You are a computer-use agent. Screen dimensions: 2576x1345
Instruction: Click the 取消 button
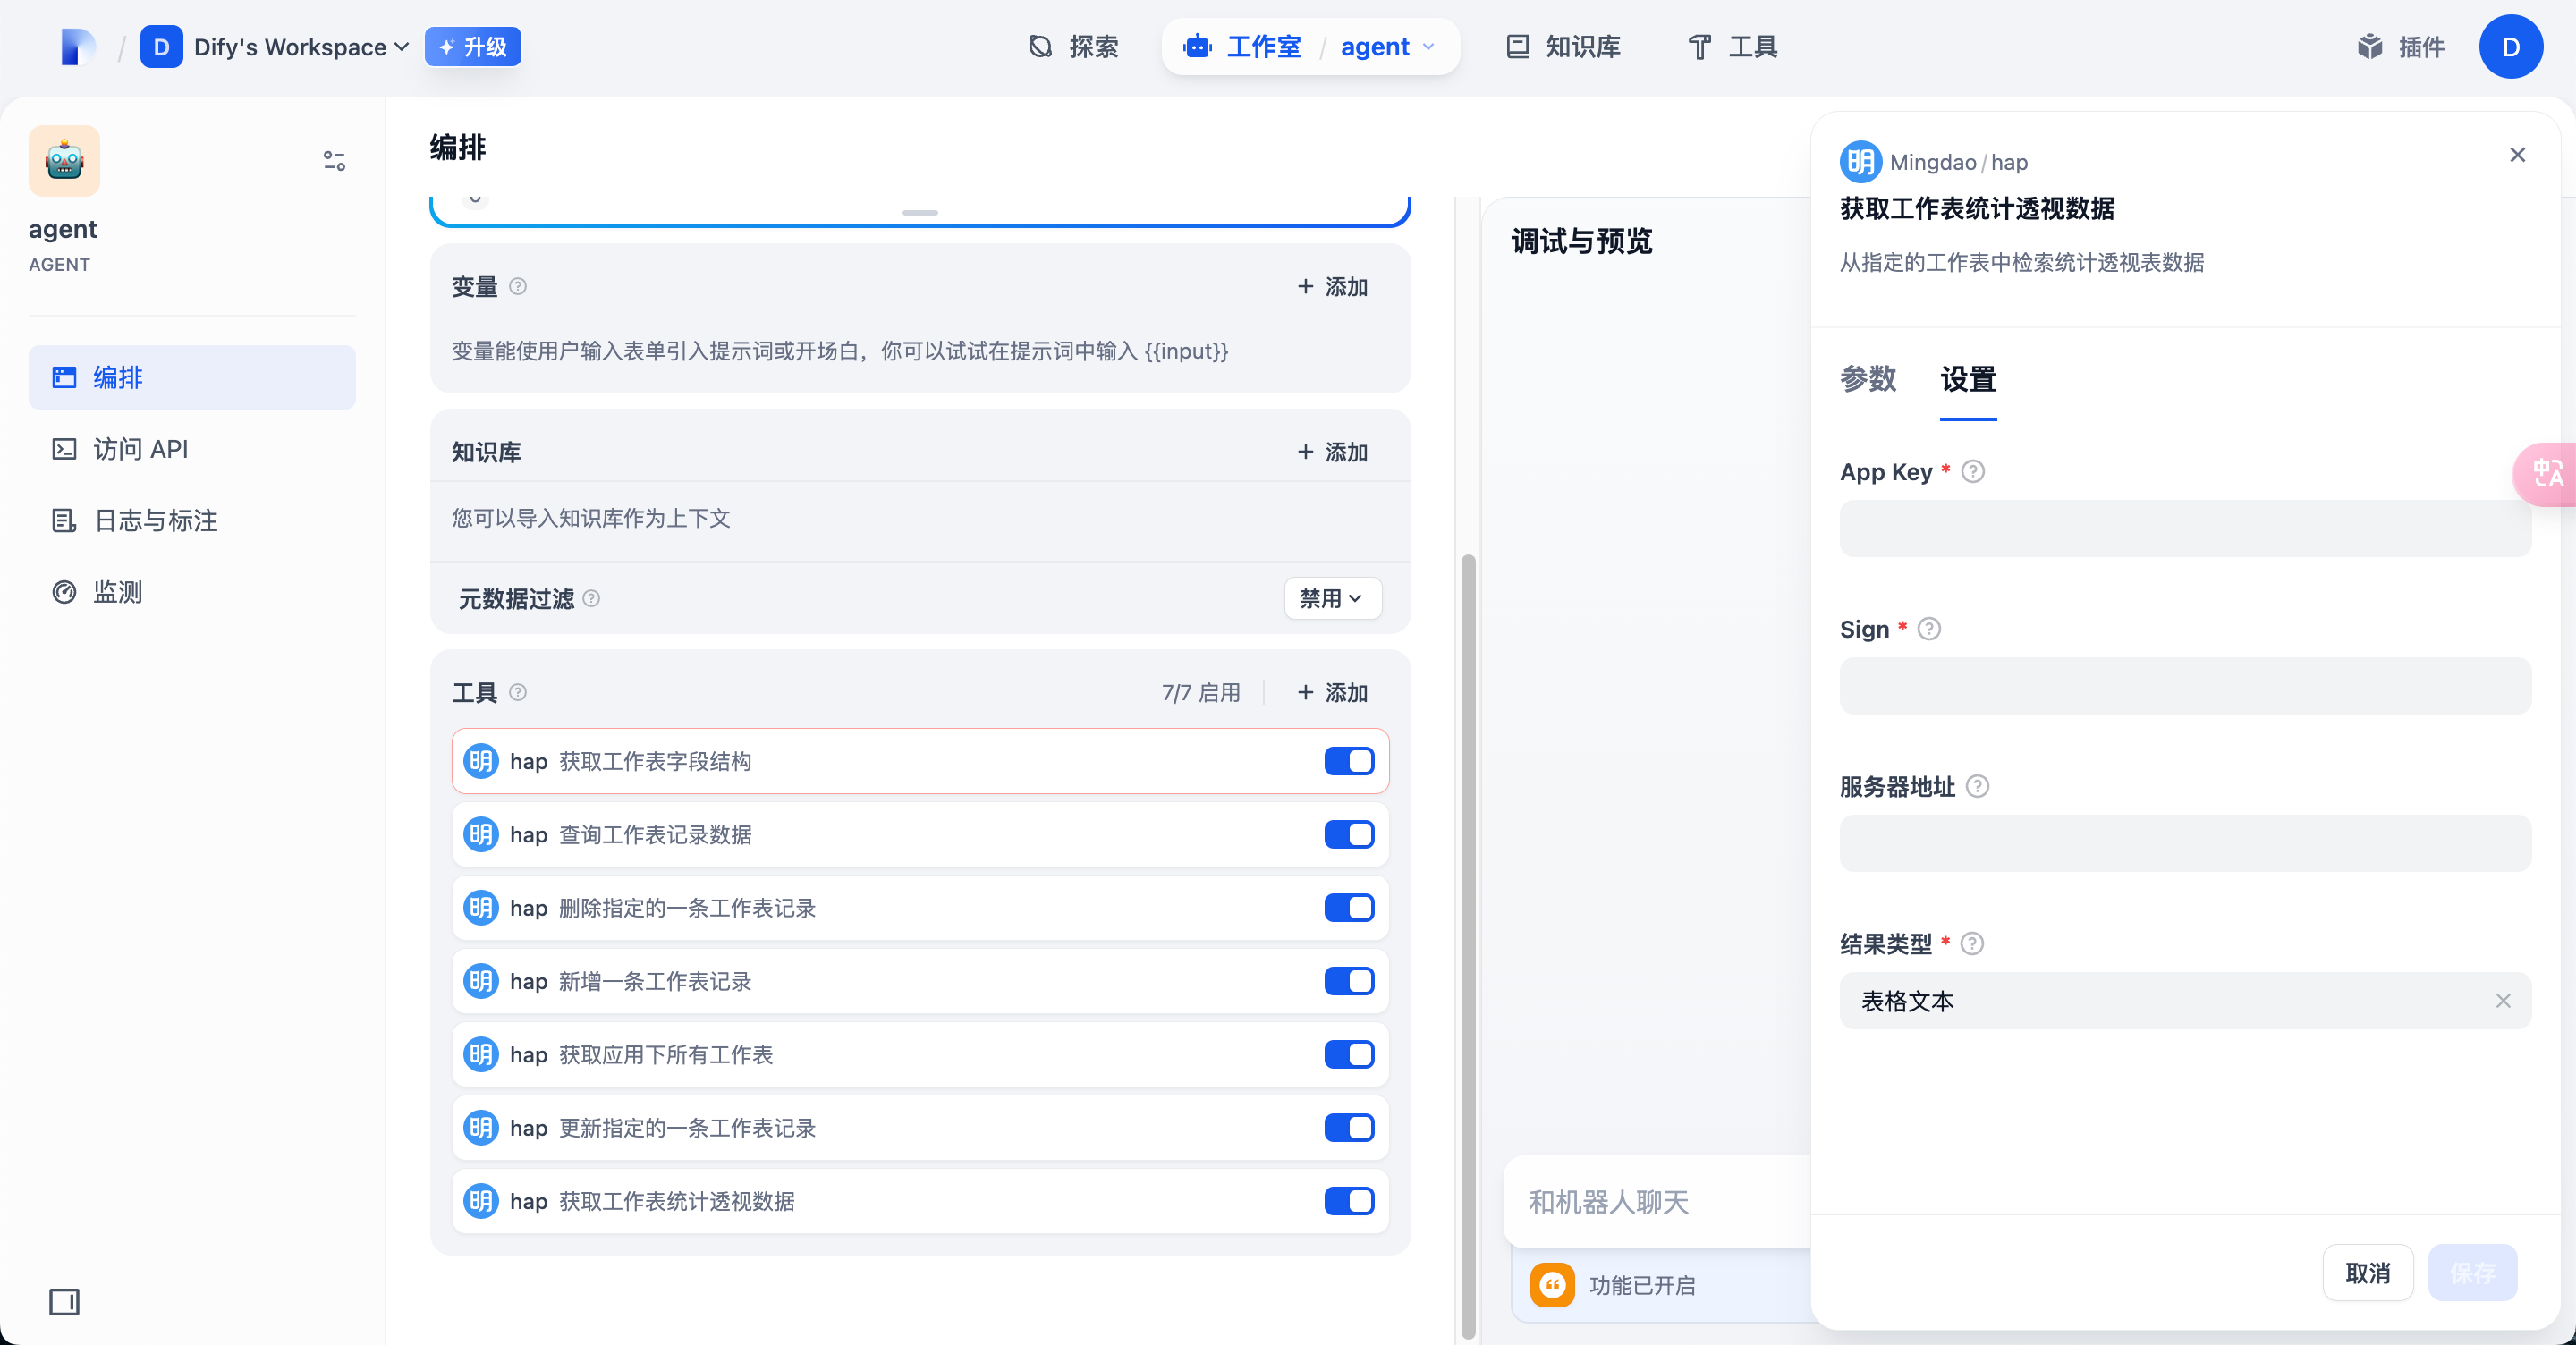click(x=2367, y=1272)
